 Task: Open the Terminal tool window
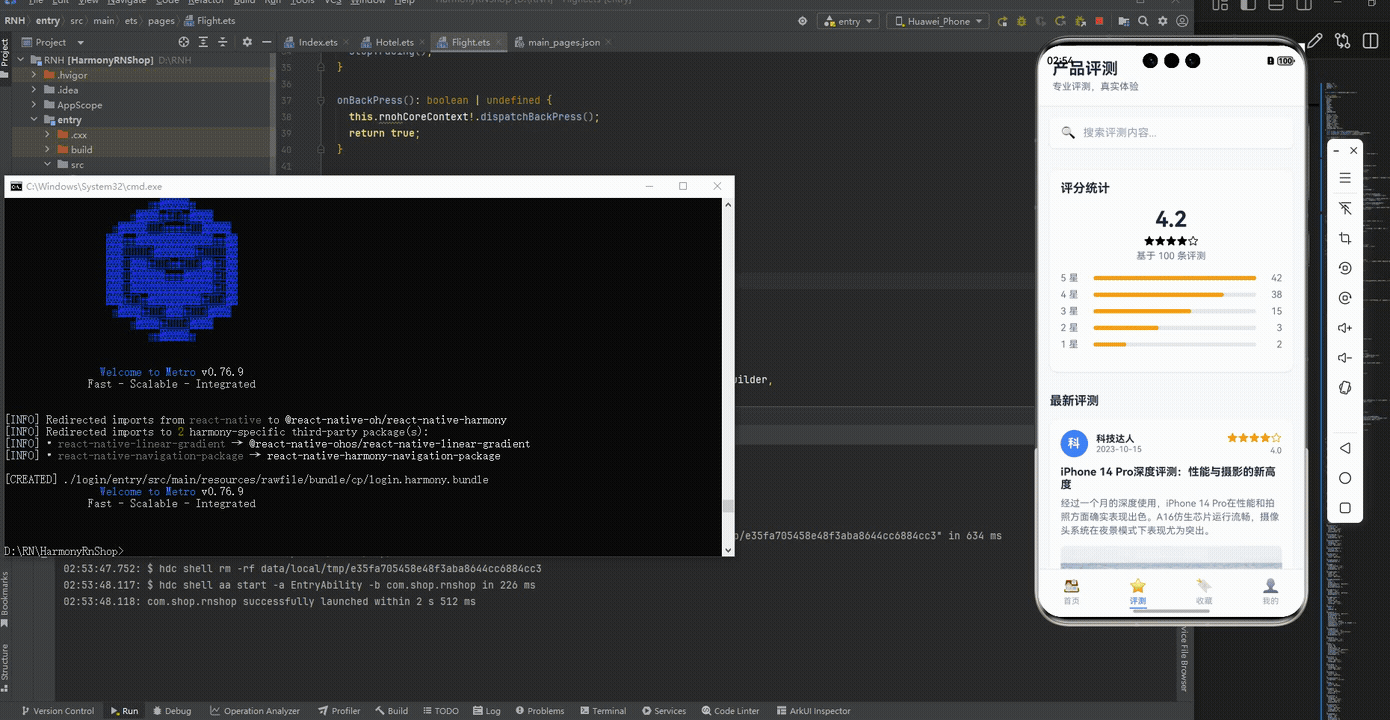tap(602, 711)
